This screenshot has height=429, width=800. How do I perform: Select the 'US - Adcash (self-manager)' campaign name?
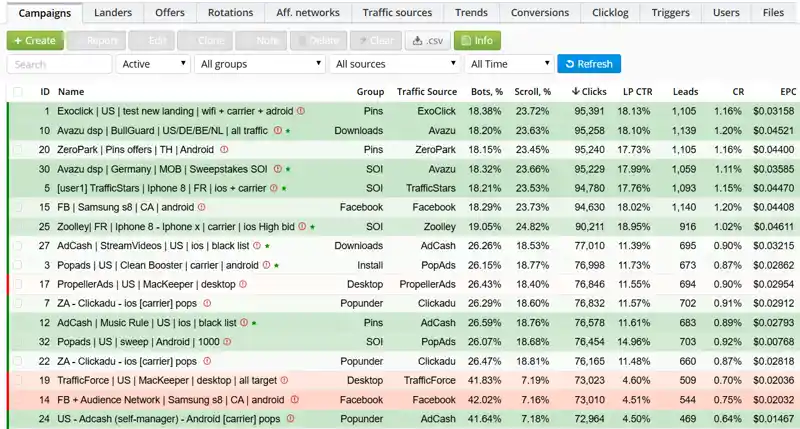tap(168, 419)
